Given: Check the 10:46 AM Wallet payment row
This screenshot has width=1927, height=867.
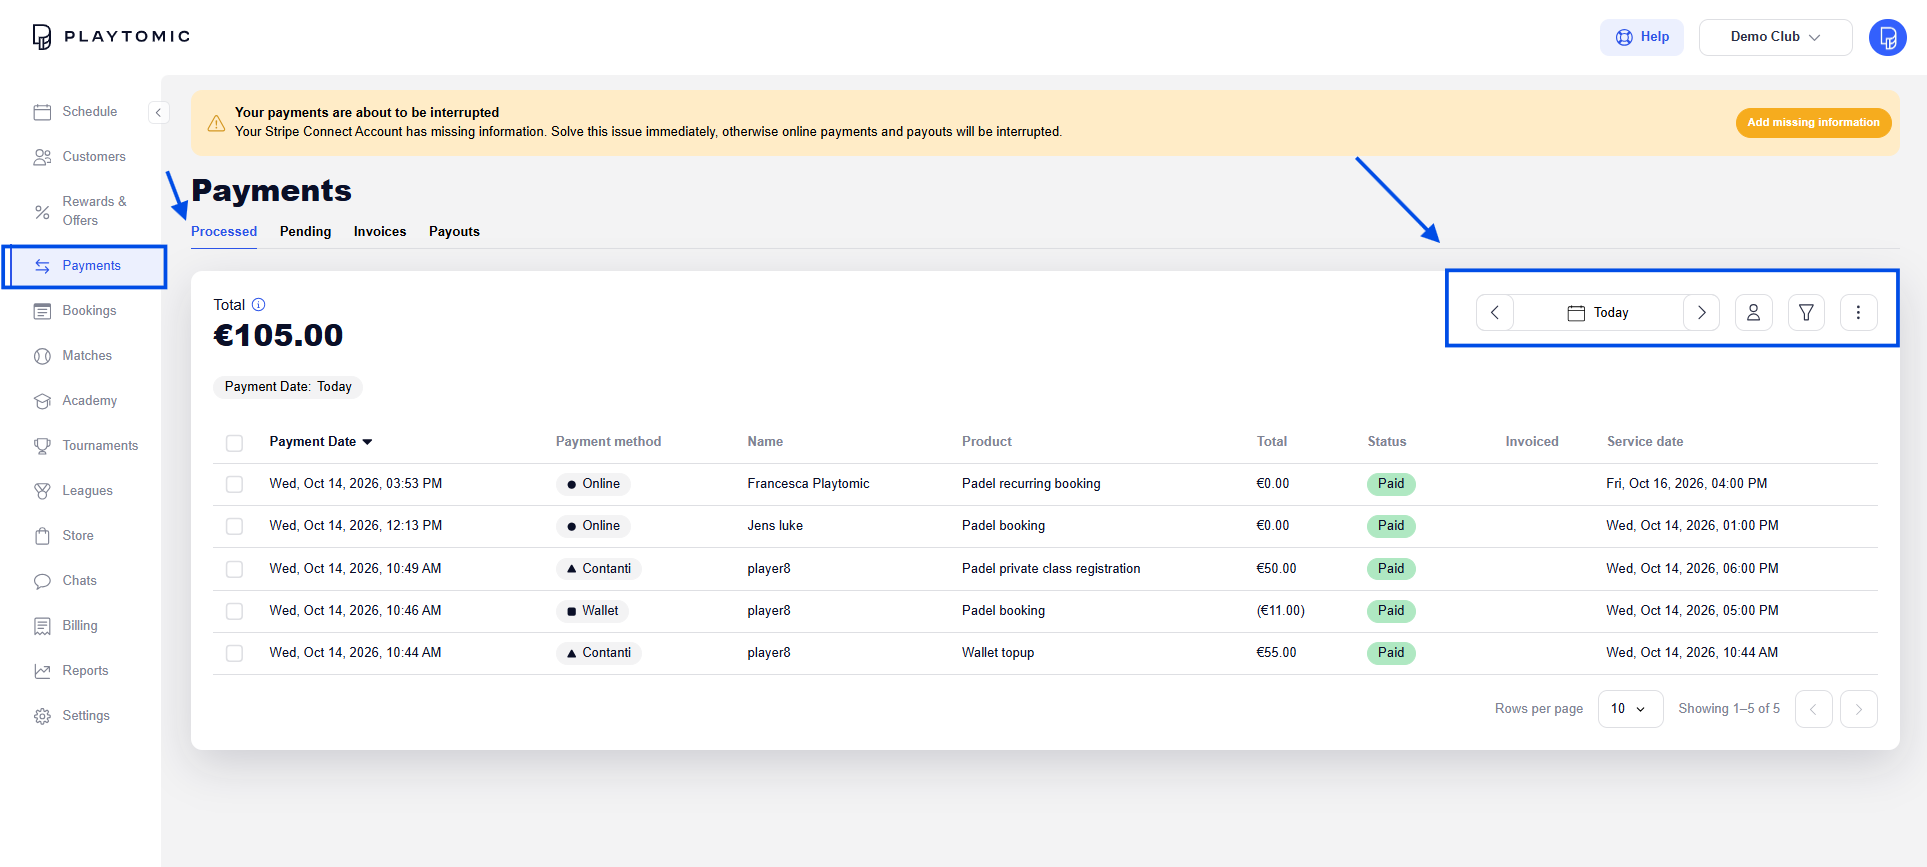Looking at the screenshot, I should click(234, 611).
